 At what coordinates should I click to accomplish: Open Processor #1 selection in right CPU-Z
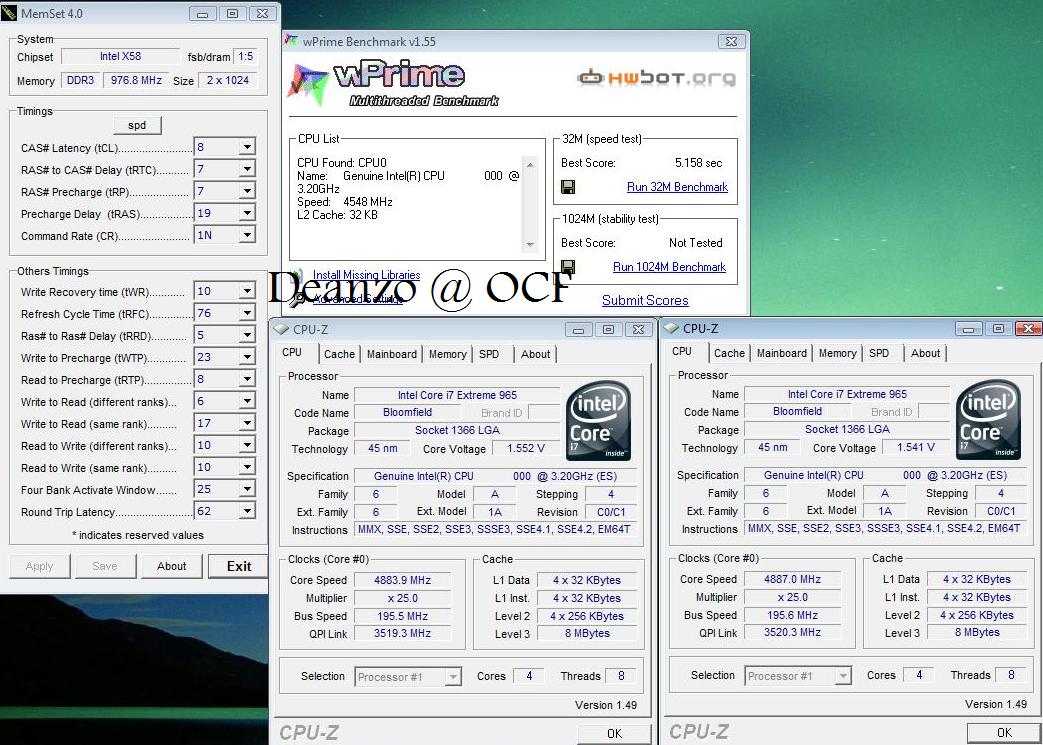pyautogui.click(x=798, y=676)
